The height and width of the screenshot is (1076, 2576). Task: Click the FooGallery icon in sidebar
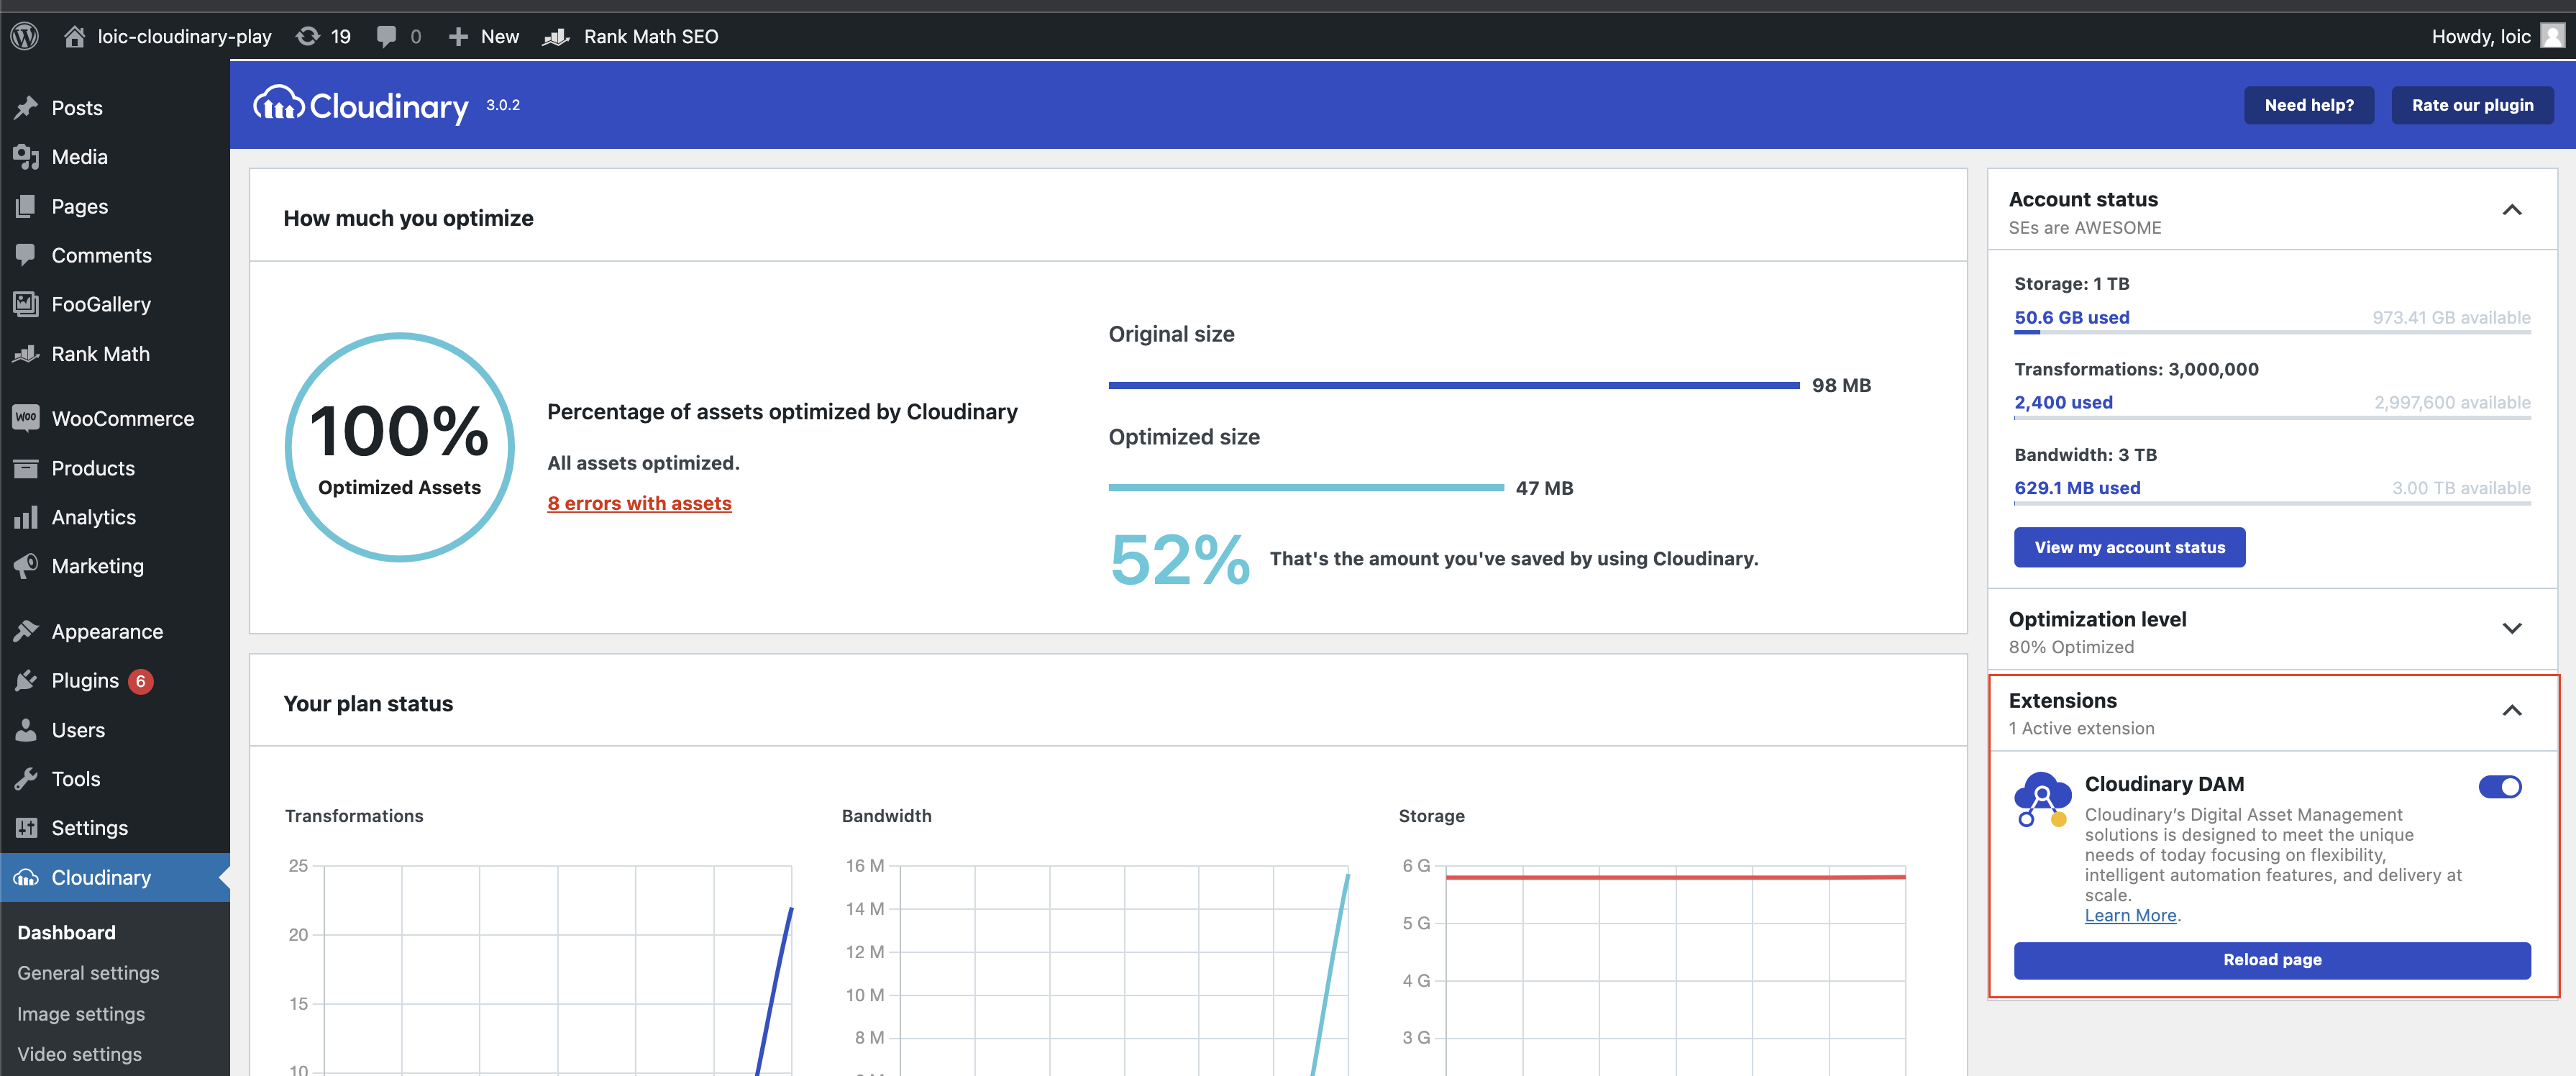(26, 304)
